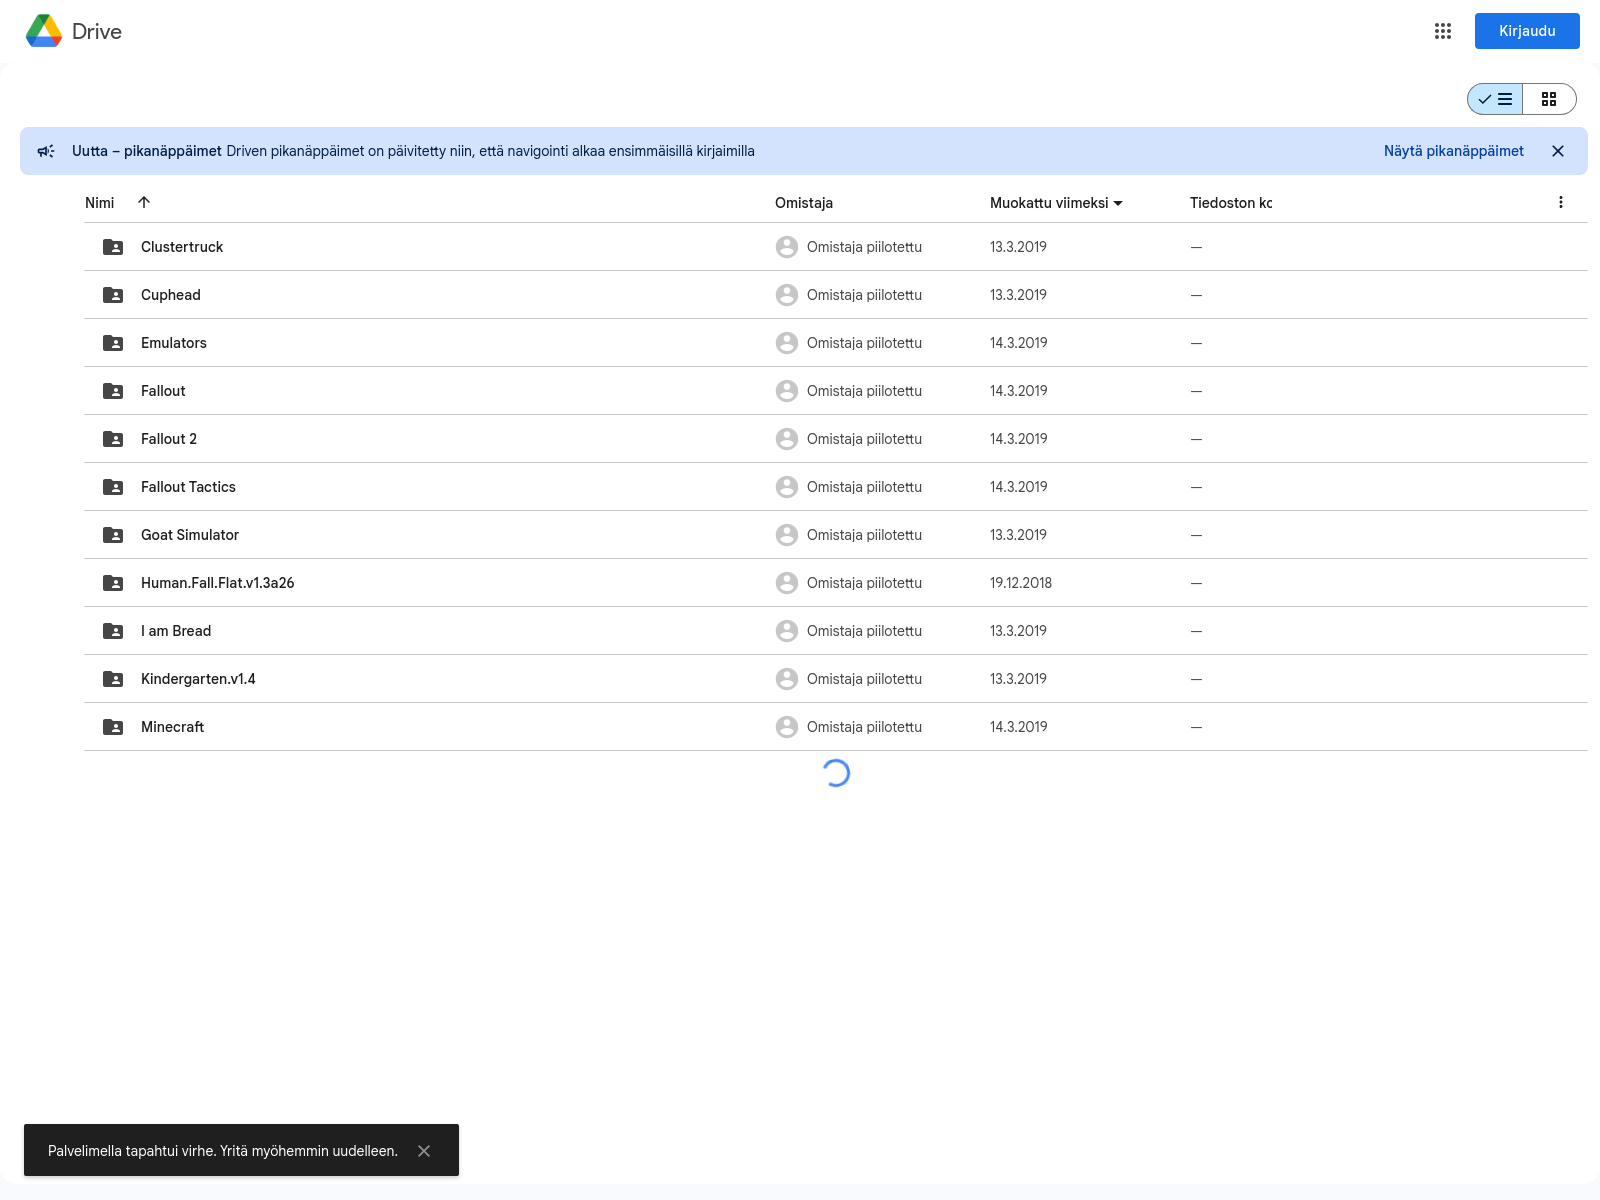Switch to list layout view
Viewport: 1600px width, 1200px height.
point(1495,99)
